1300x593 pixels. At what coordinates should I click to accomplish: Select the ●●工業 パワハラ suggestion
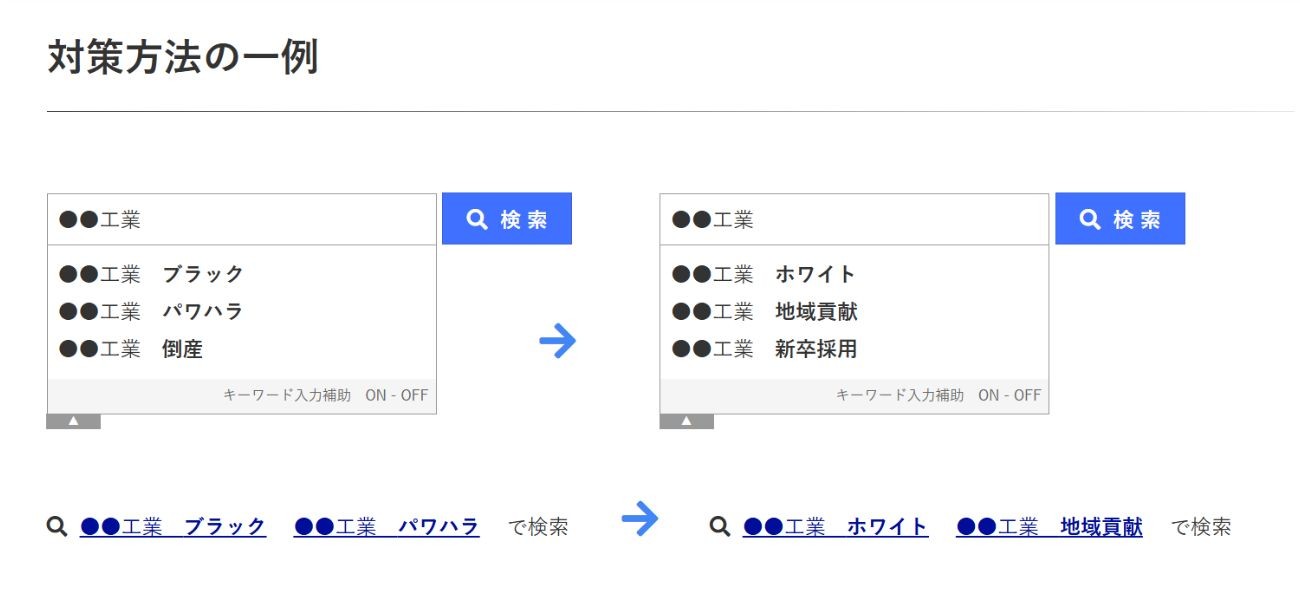(x=152, y=311)
